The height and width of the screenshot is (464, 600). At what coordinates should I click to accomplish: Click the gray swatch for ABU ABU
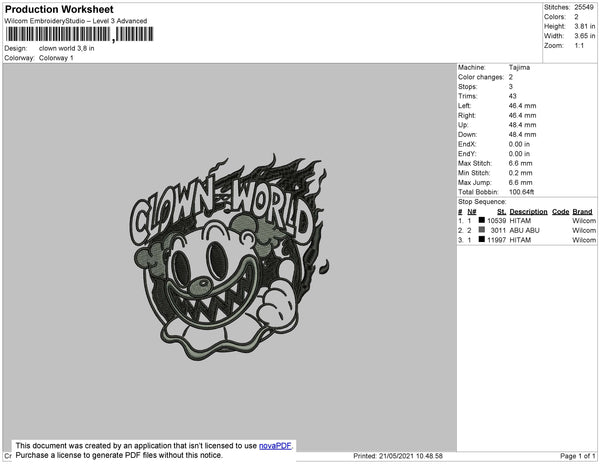click(482, 230)
